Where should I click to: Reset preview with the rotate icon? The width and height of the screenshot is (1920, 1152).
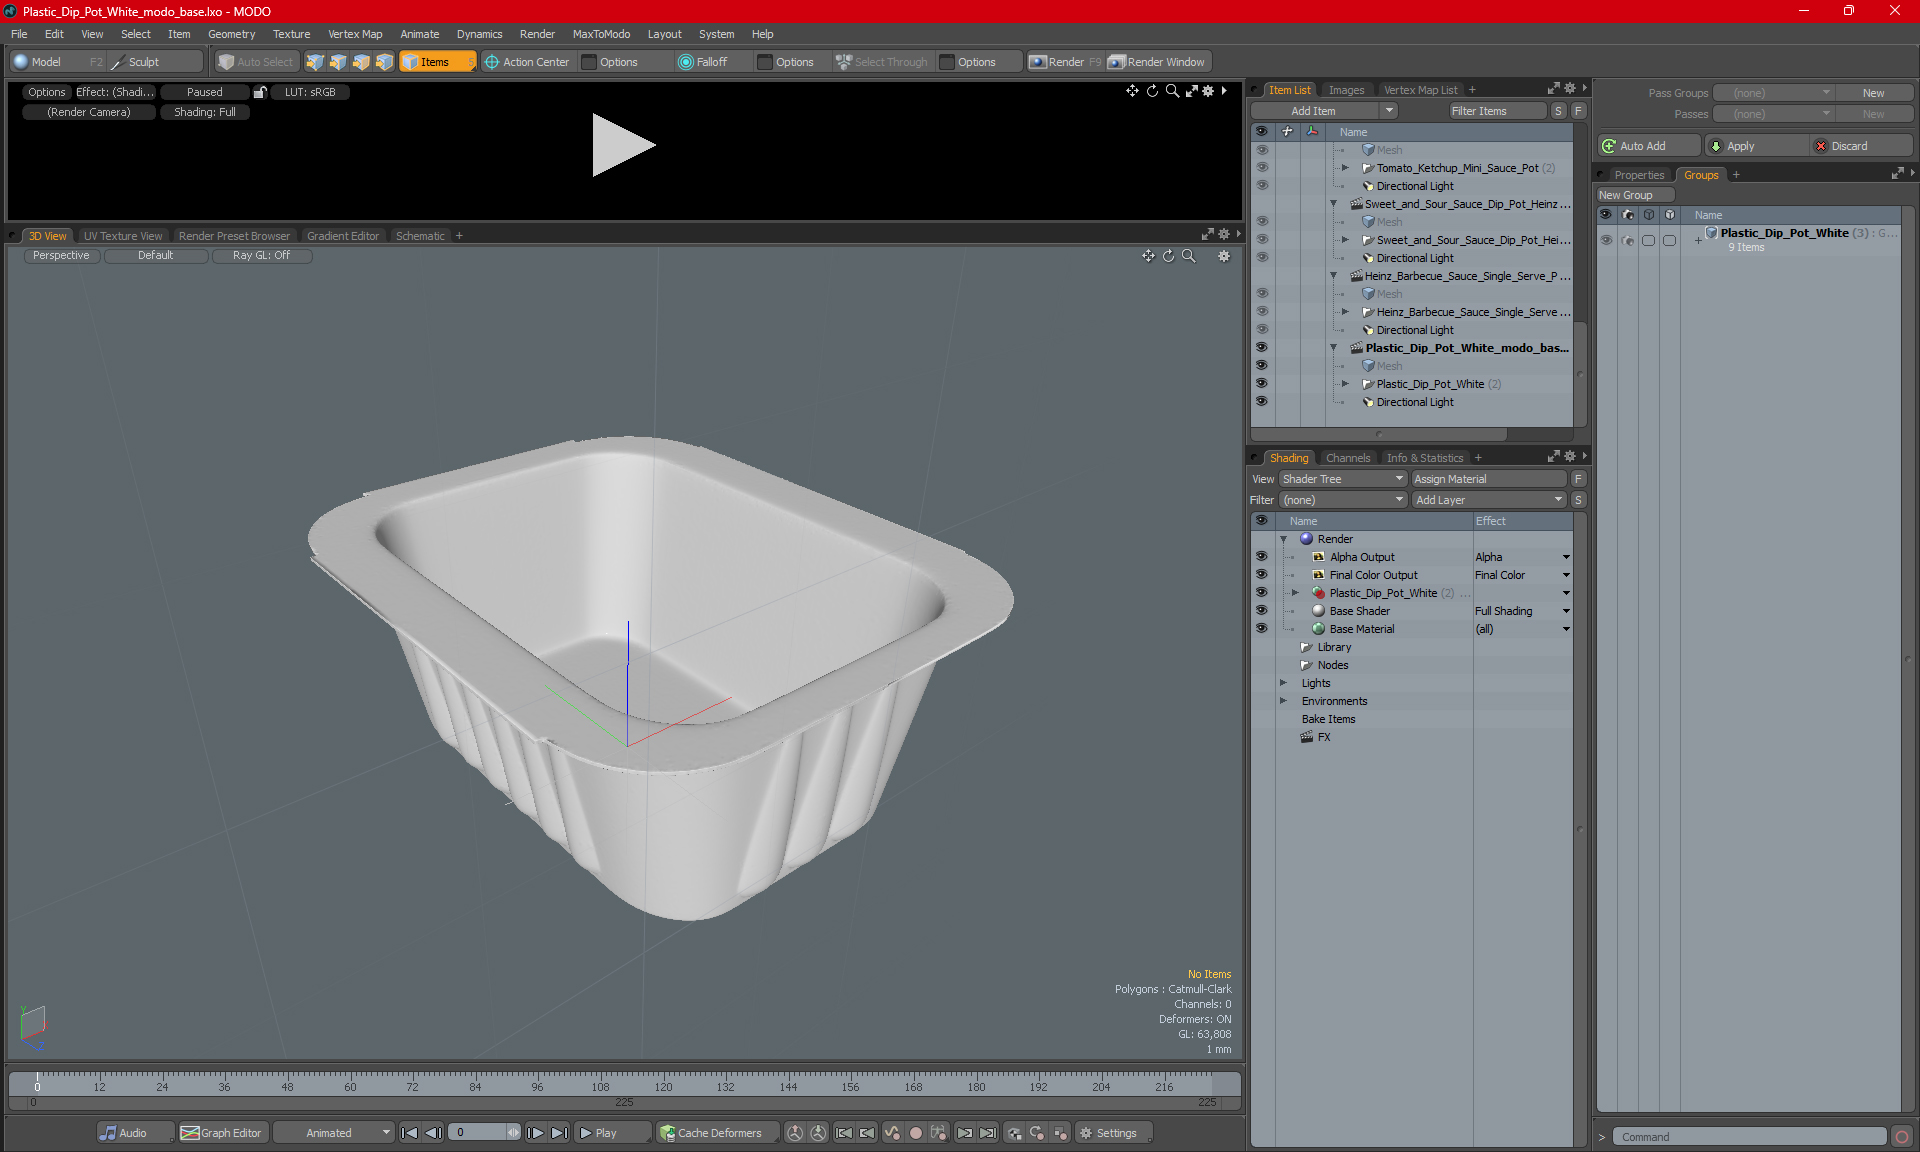tap(1152, 91)
